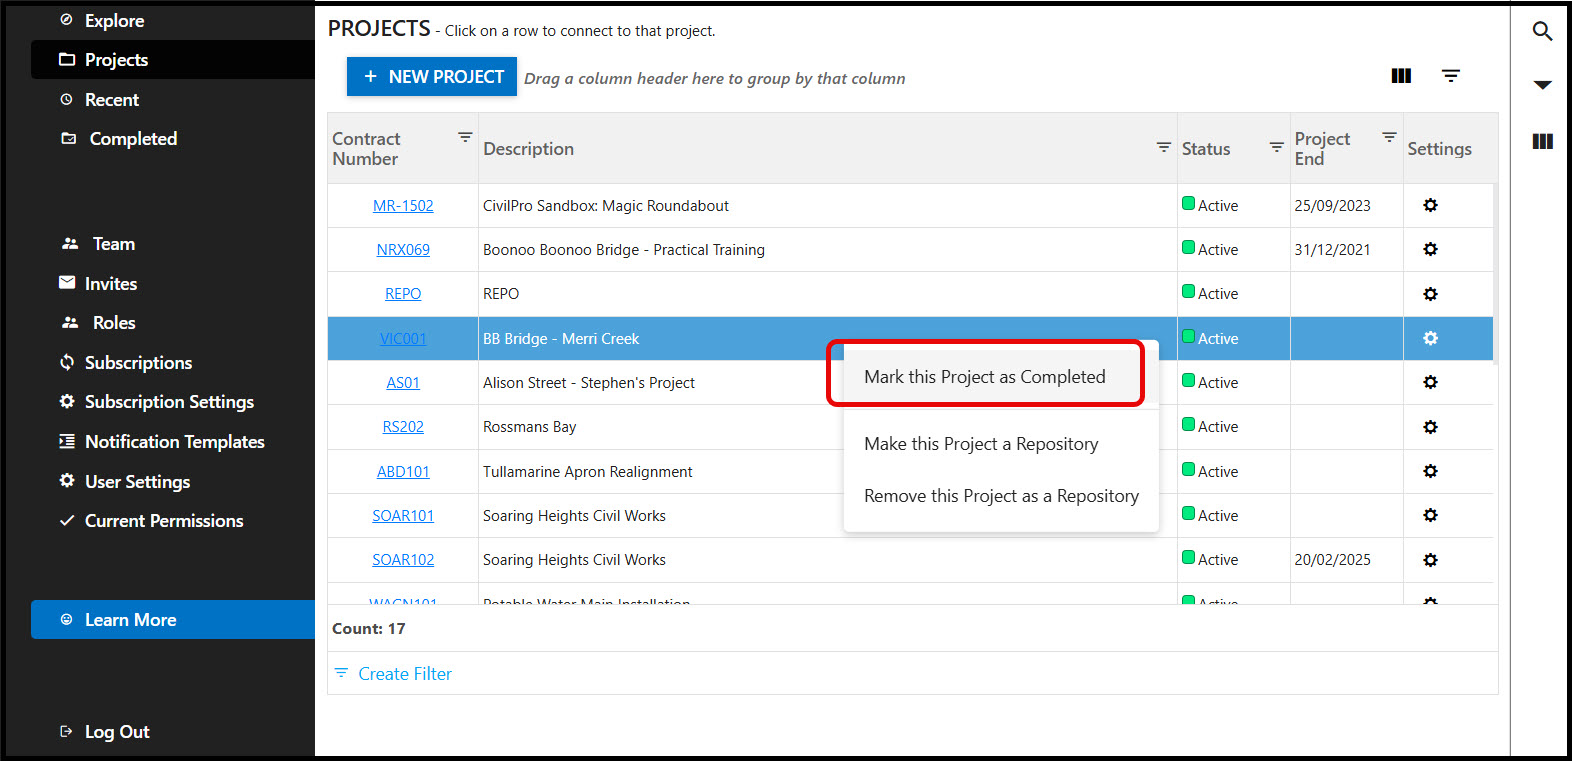Viewport: 1572px width, 761px height.
Task: Open the MR-1502 contract link
Action: (x=403, y=206)
